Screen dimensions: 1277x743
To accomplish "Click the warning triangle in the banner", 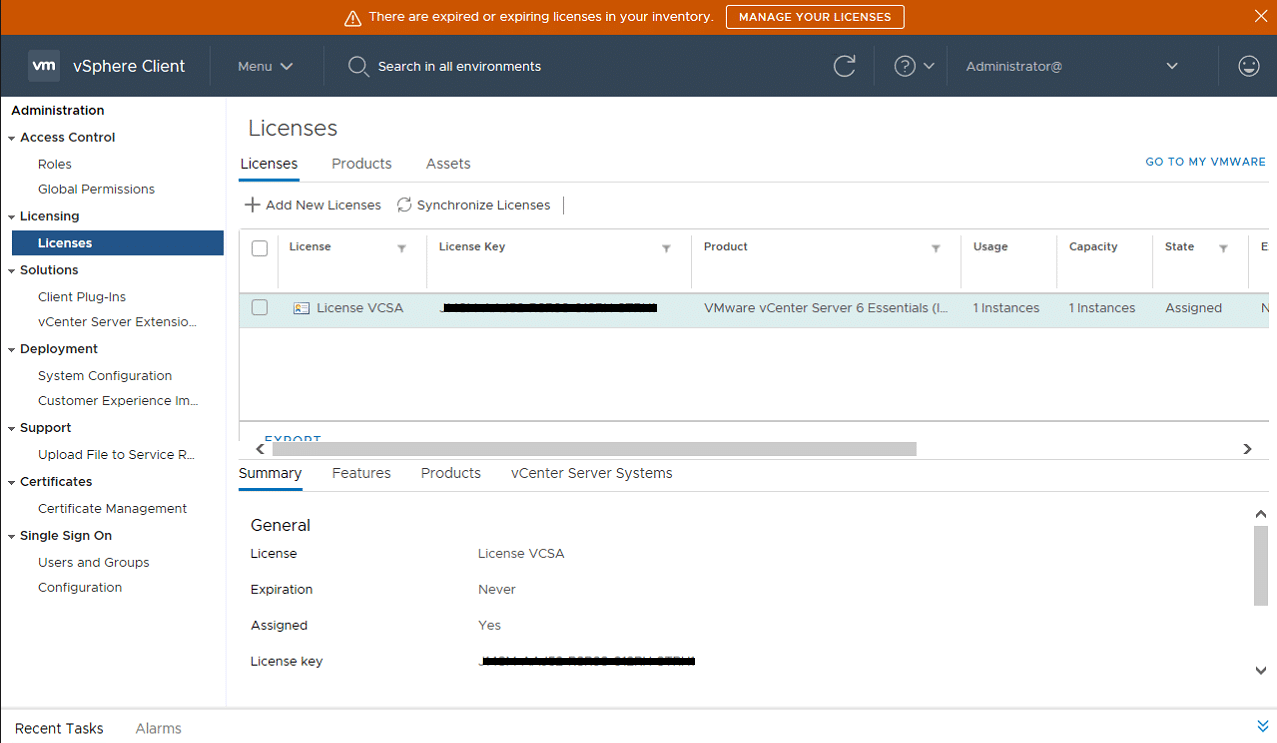I will (x=352, y=18).
